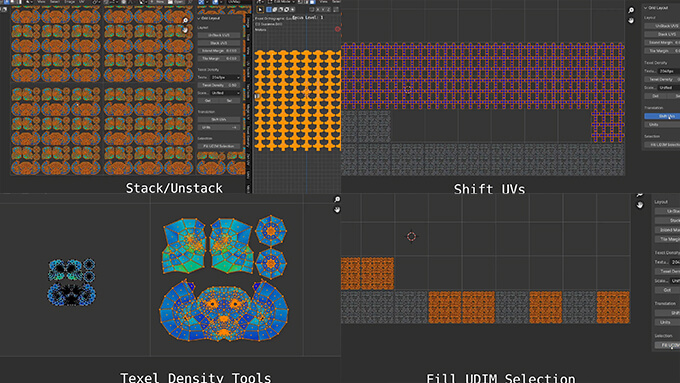Image resolution: width=680 pixels, height=383 pixels.
Task: Click orange mesh object in 3D viewport
Action: click(298, 100)
